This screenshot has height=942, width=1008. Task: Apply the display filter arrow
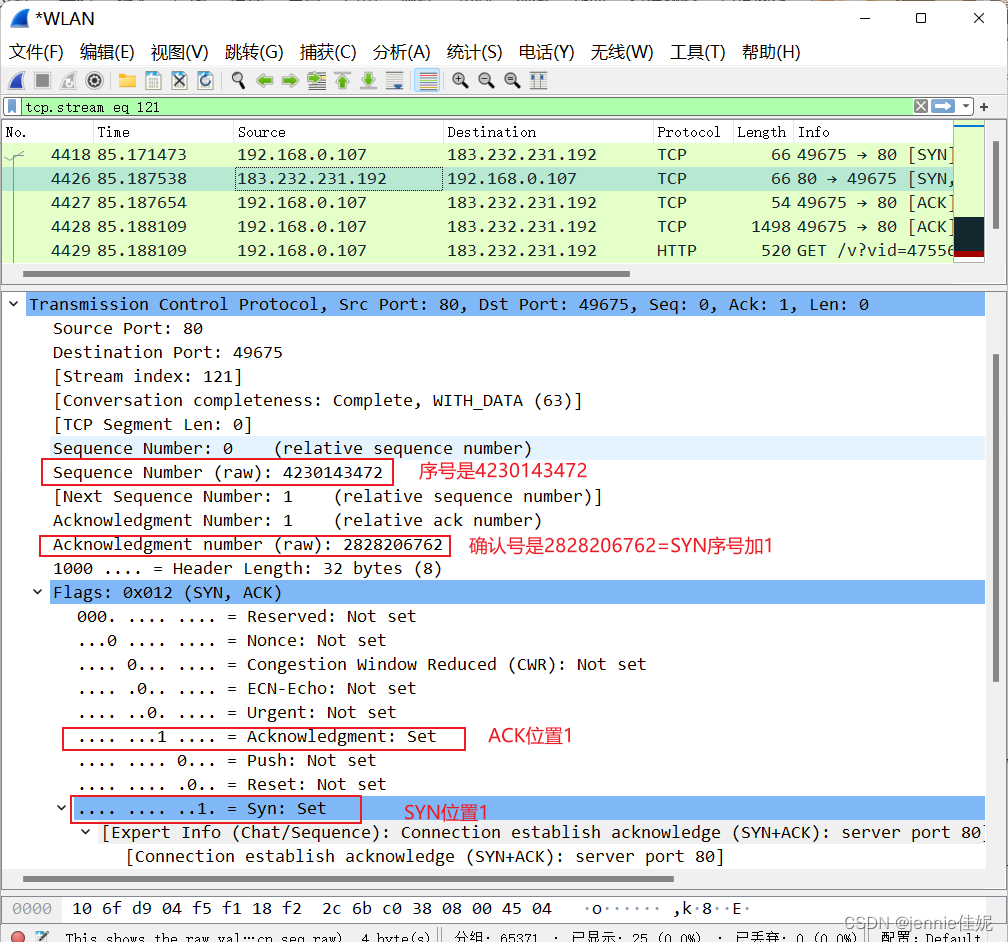(943, 106)
